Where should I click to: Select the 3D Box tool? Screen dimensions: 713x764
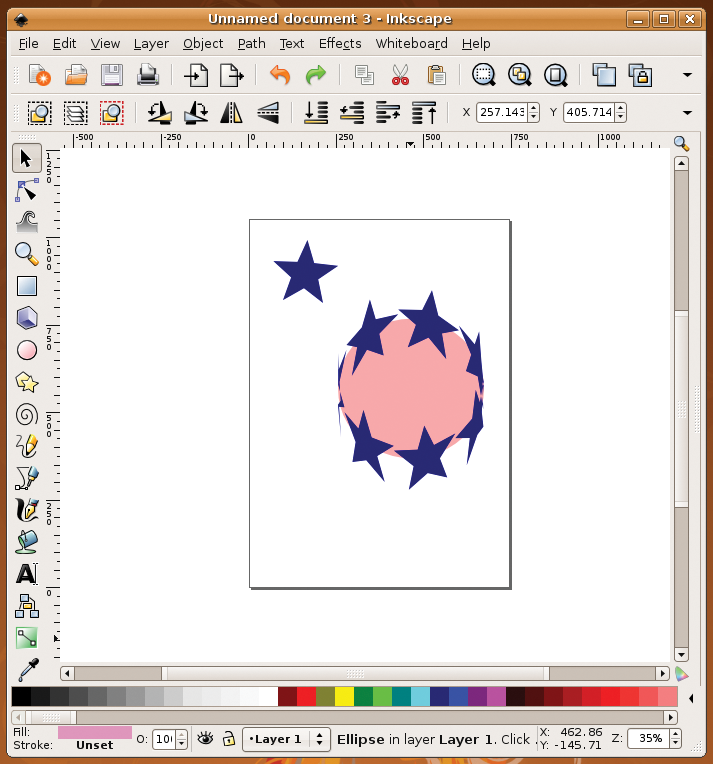[x=27, y=318]
